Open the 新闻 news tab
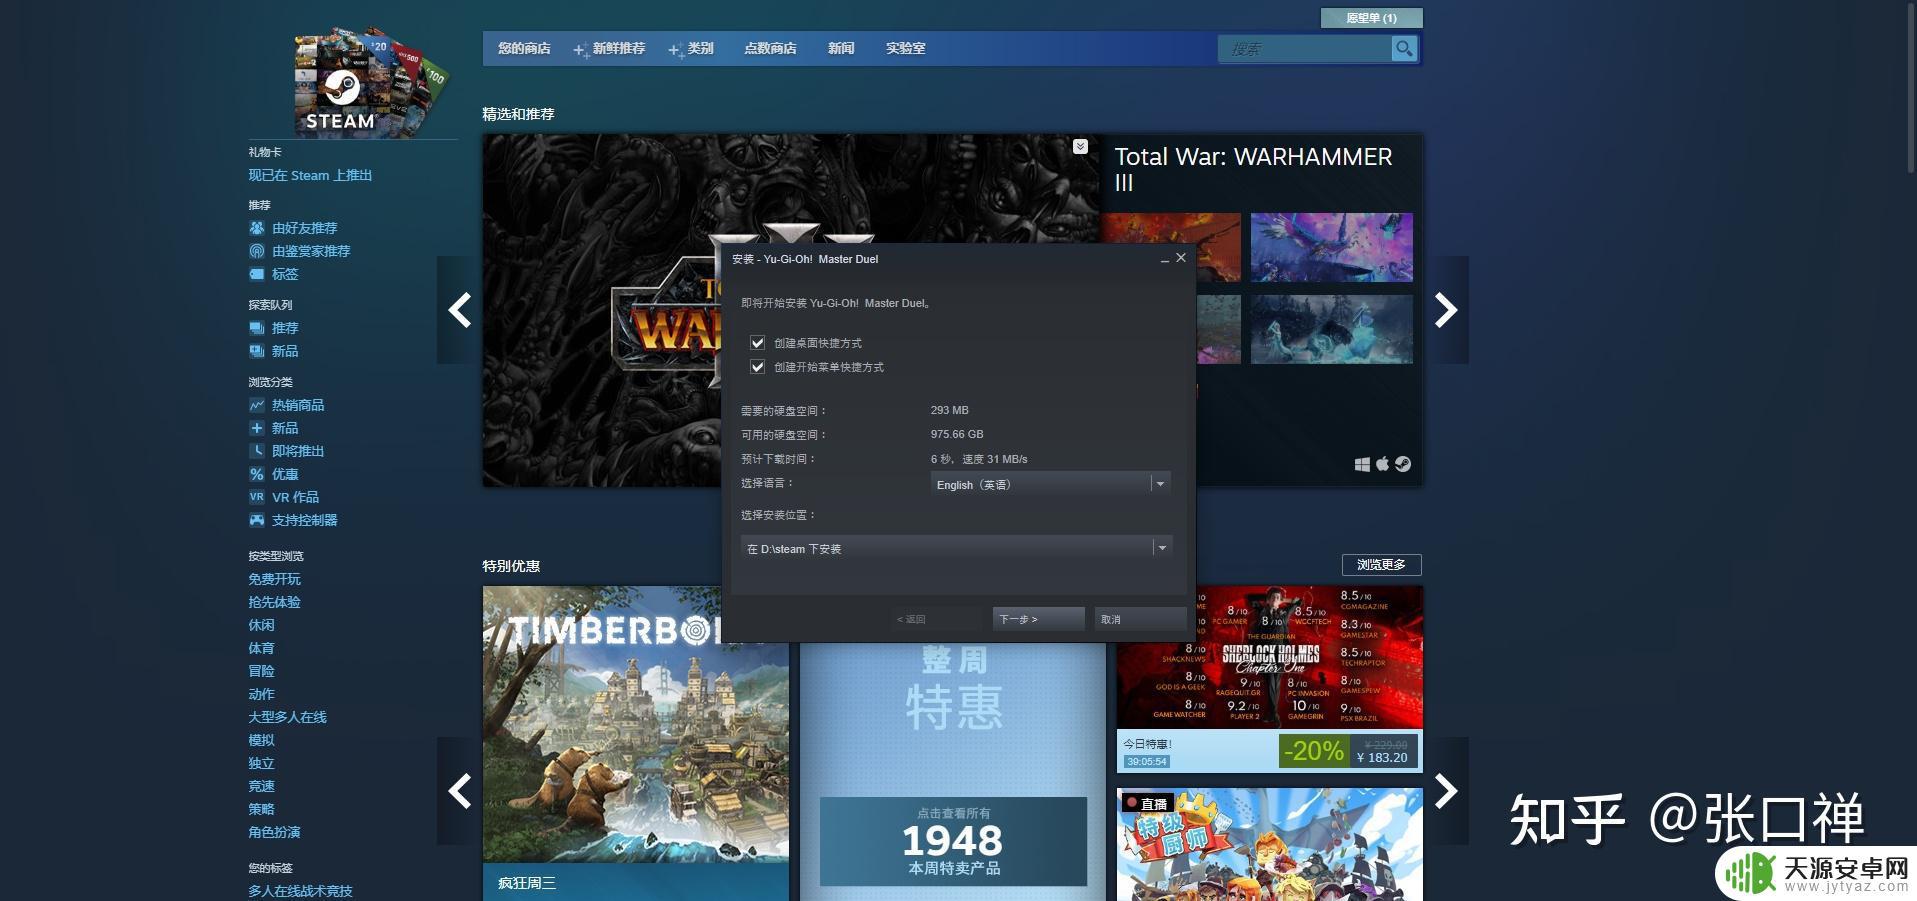 [841, 48]
